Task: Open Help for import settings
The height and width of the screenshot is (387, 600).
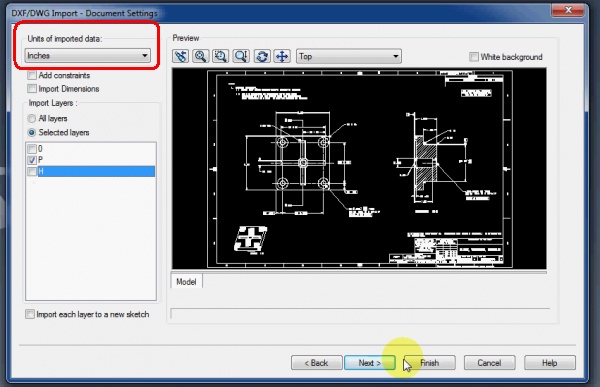Action: pyautogui.click(x=549, y=363)
